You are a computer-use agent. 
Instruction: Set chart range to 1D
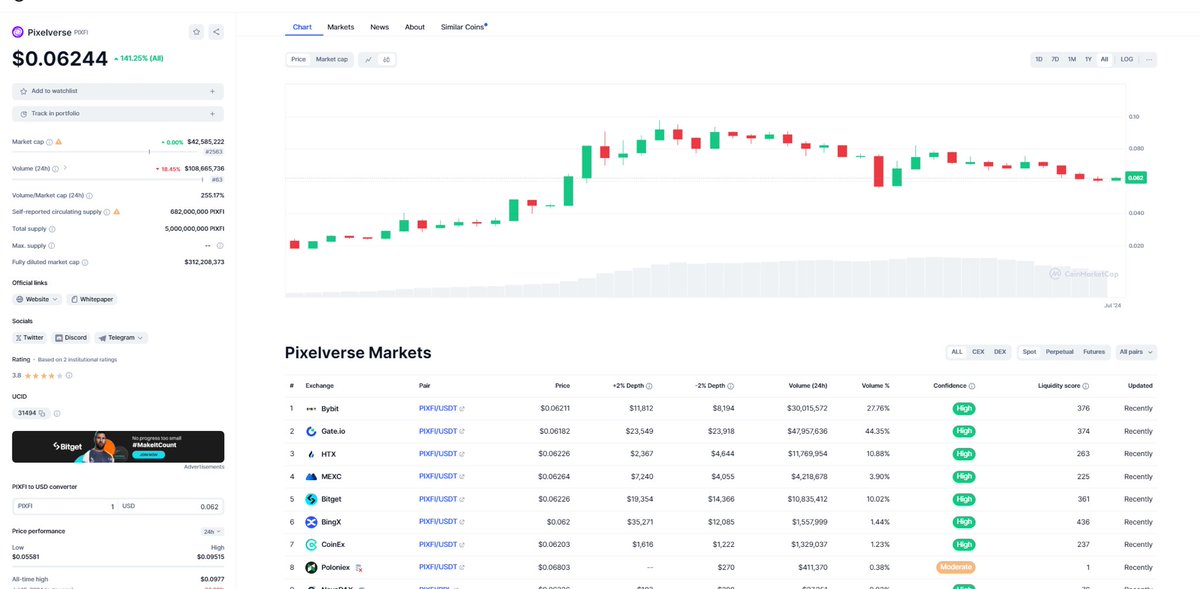[x=1039, y=60]
